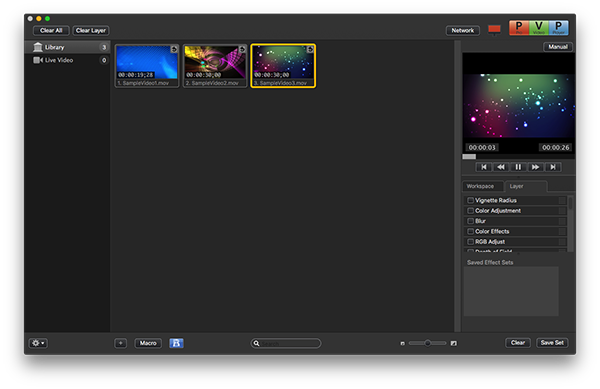
Task: Skip to end in preview transport
Action: (x=553, y=167)
